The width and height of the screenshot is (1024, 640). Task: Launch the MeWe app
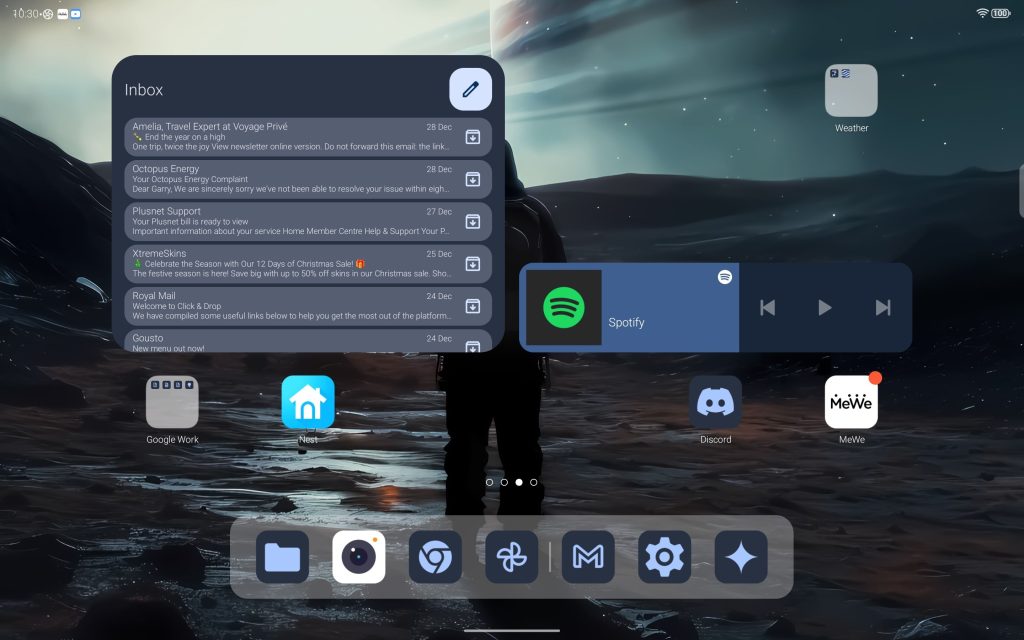[851, 402]
